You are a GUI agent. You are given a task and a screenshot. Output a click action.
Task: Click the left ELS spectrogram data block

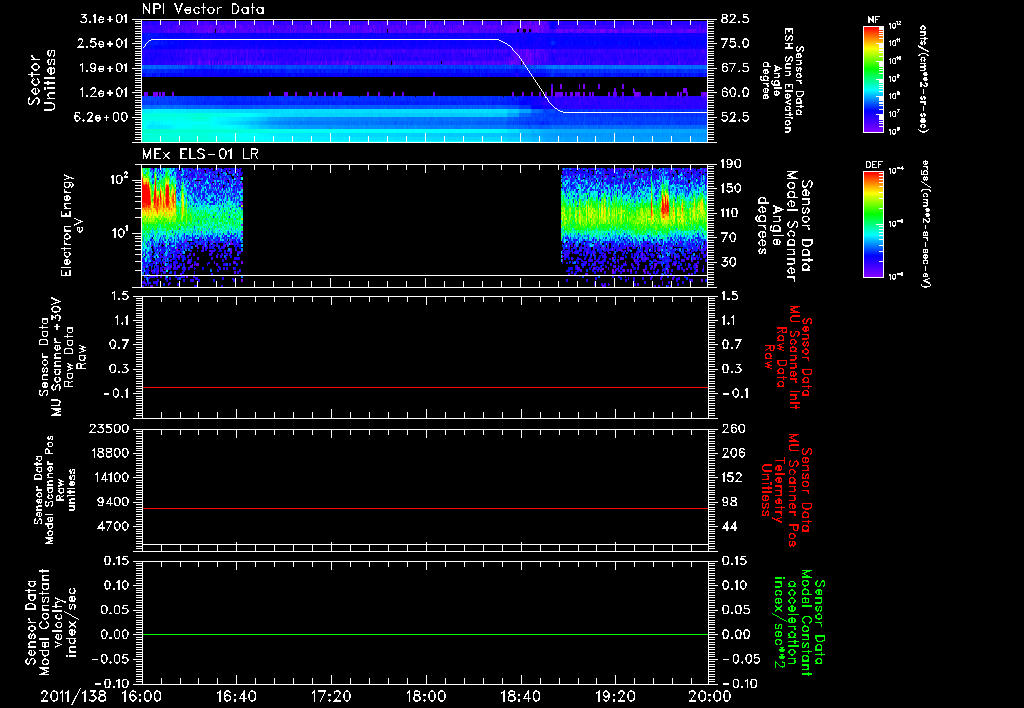[x=192, y=225]
